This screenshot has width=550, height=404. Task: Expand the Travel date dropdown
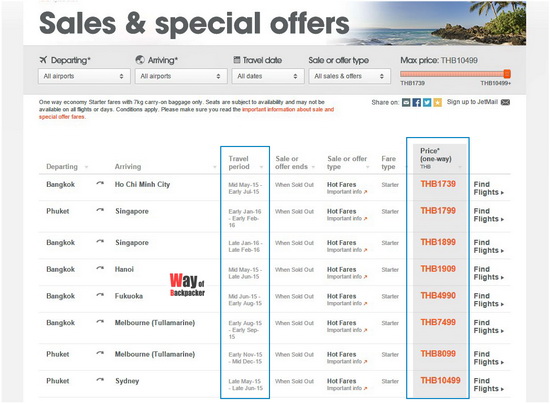click(268, 76)
